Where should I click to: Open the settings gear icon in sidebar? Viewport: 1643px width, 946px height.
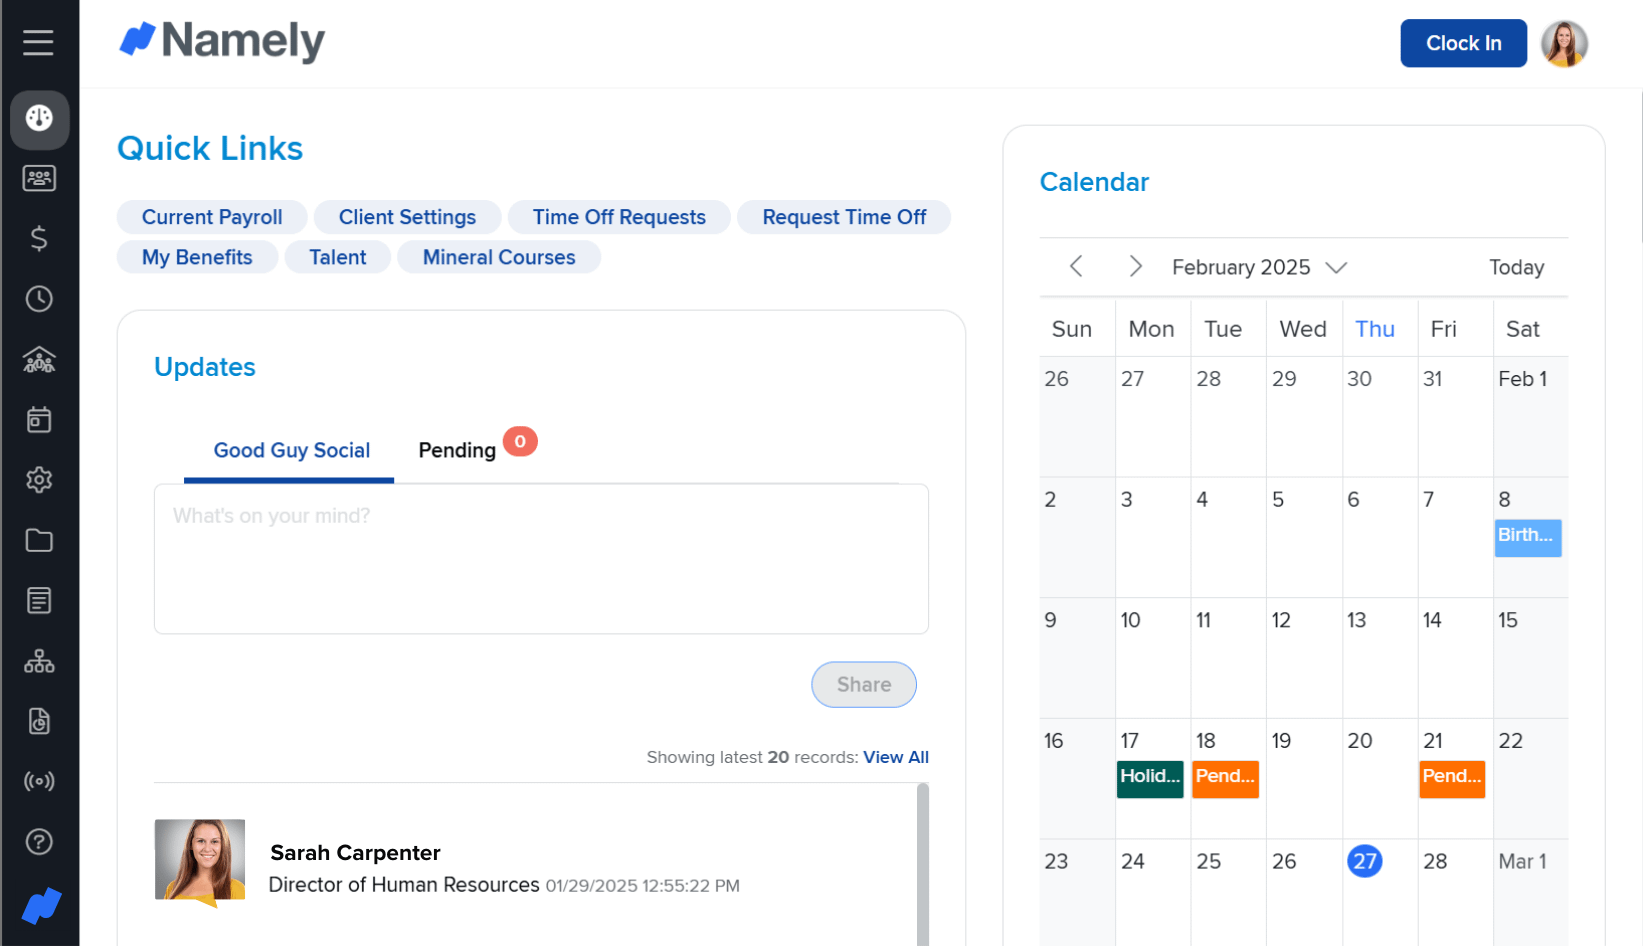39,480
